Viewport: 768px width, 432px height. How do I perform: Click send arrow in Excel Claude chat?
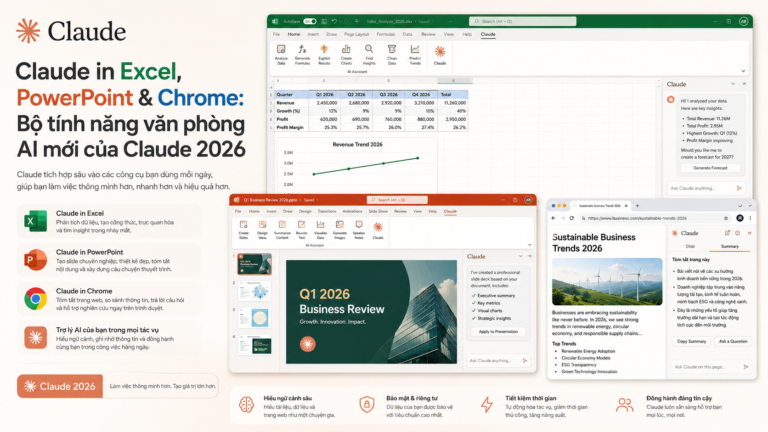[x=739, y=188]
